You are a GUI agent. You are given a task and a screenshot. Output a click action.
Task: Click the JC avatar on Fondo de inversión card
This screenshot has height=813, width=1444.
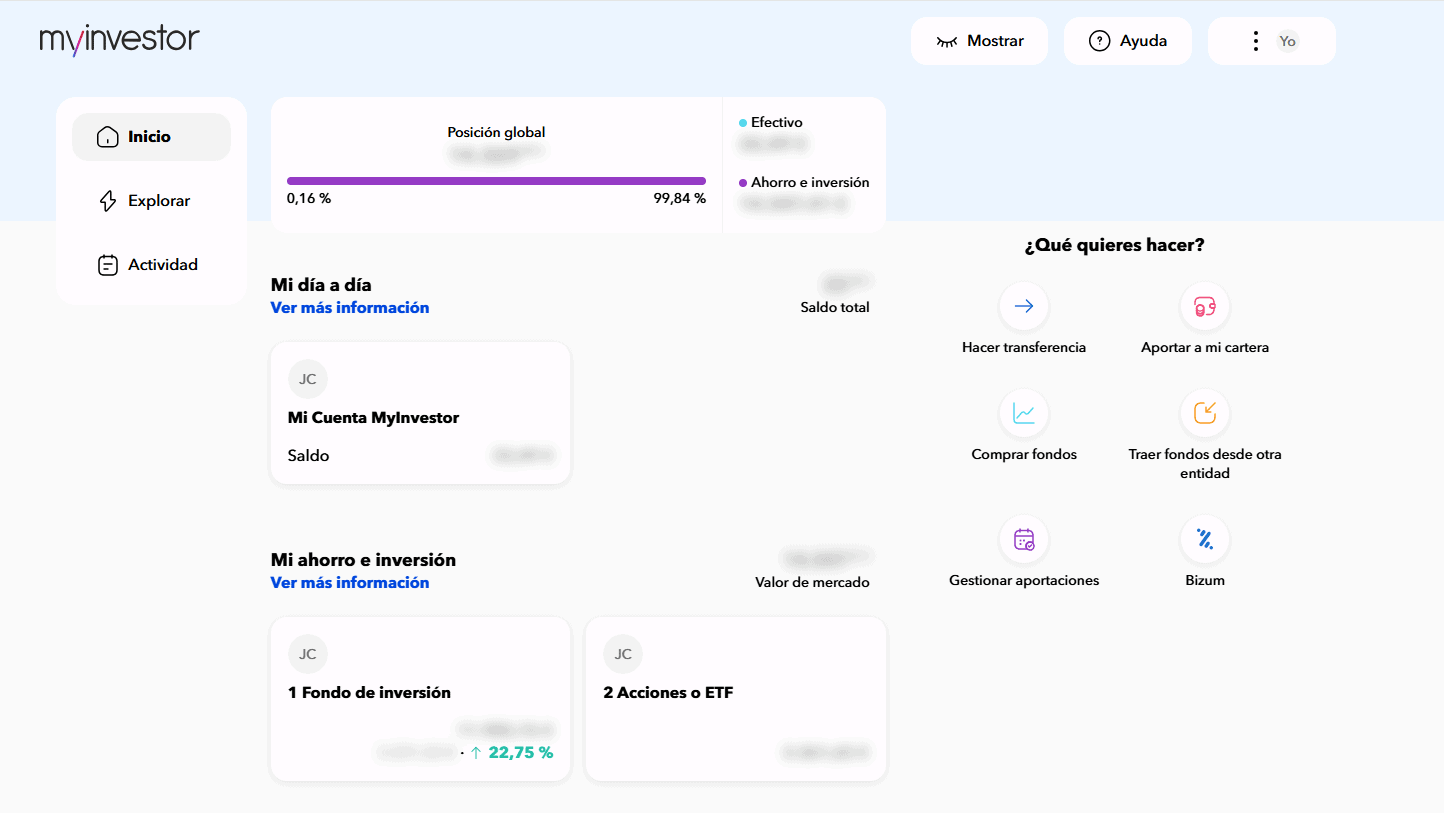point(307,654)
